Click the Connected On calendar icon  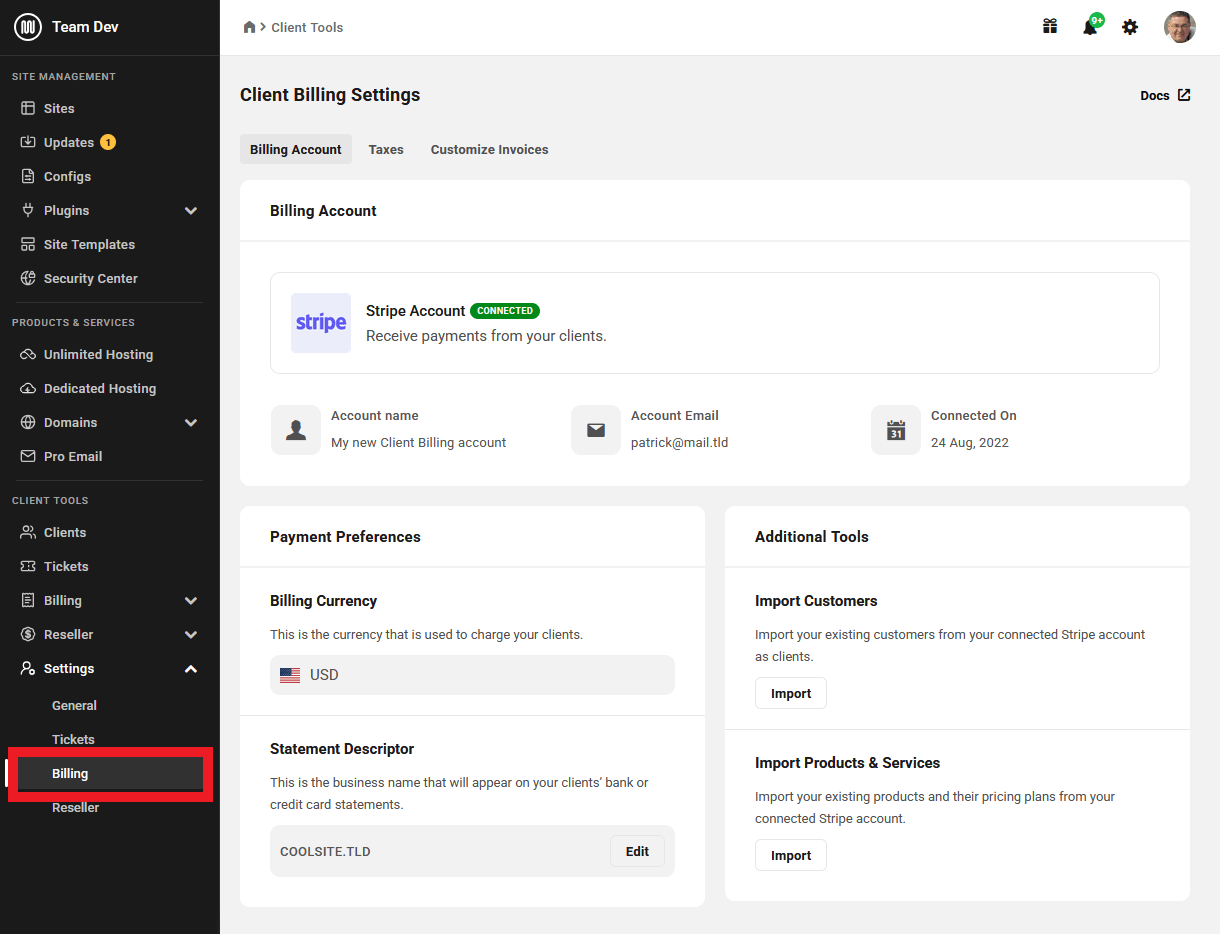pos(896,430)
